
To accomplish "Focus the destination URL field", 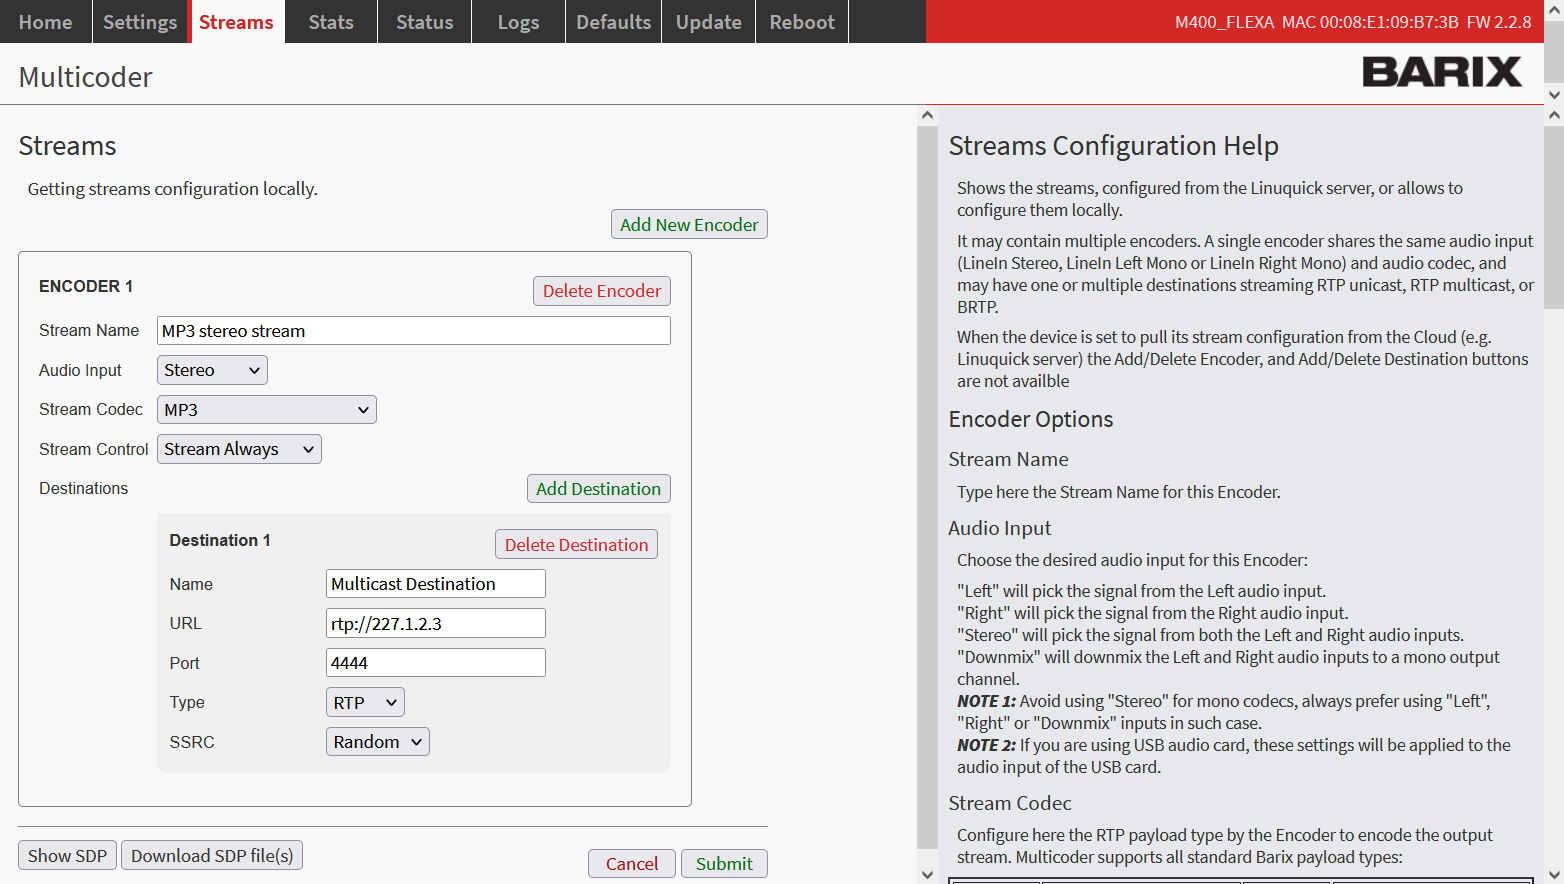I will [435, 624].
